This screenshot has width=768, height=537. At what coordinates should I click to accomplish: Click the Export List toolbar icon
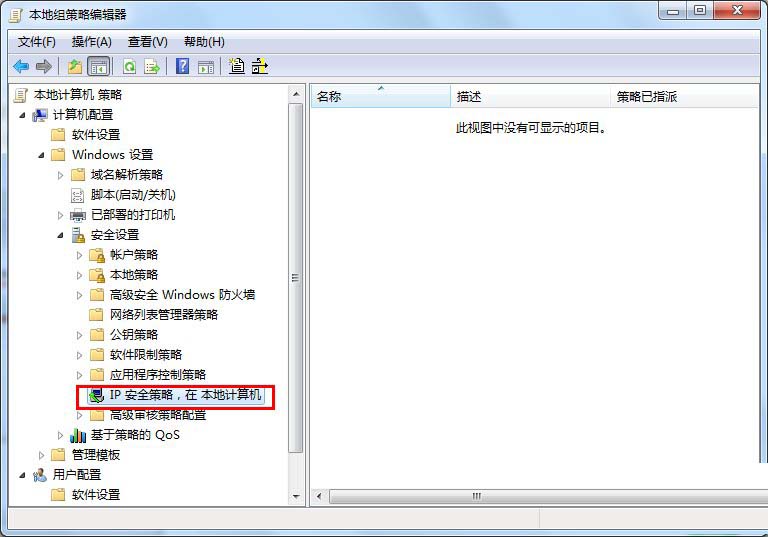(152, 66)
